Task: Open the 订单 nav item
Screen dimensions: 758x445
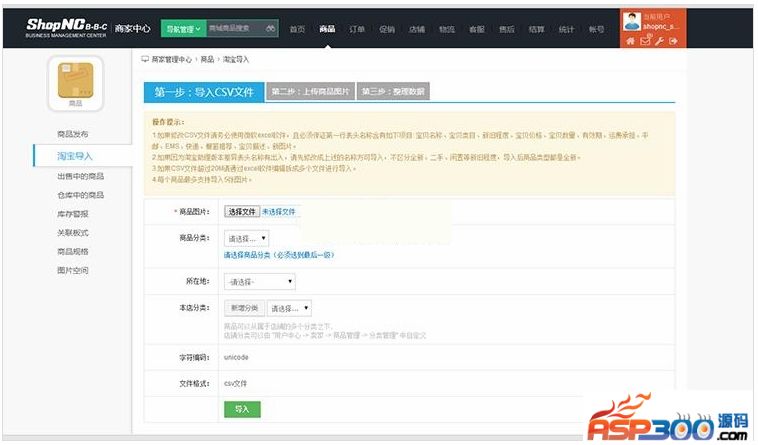Action: (357, 29)
